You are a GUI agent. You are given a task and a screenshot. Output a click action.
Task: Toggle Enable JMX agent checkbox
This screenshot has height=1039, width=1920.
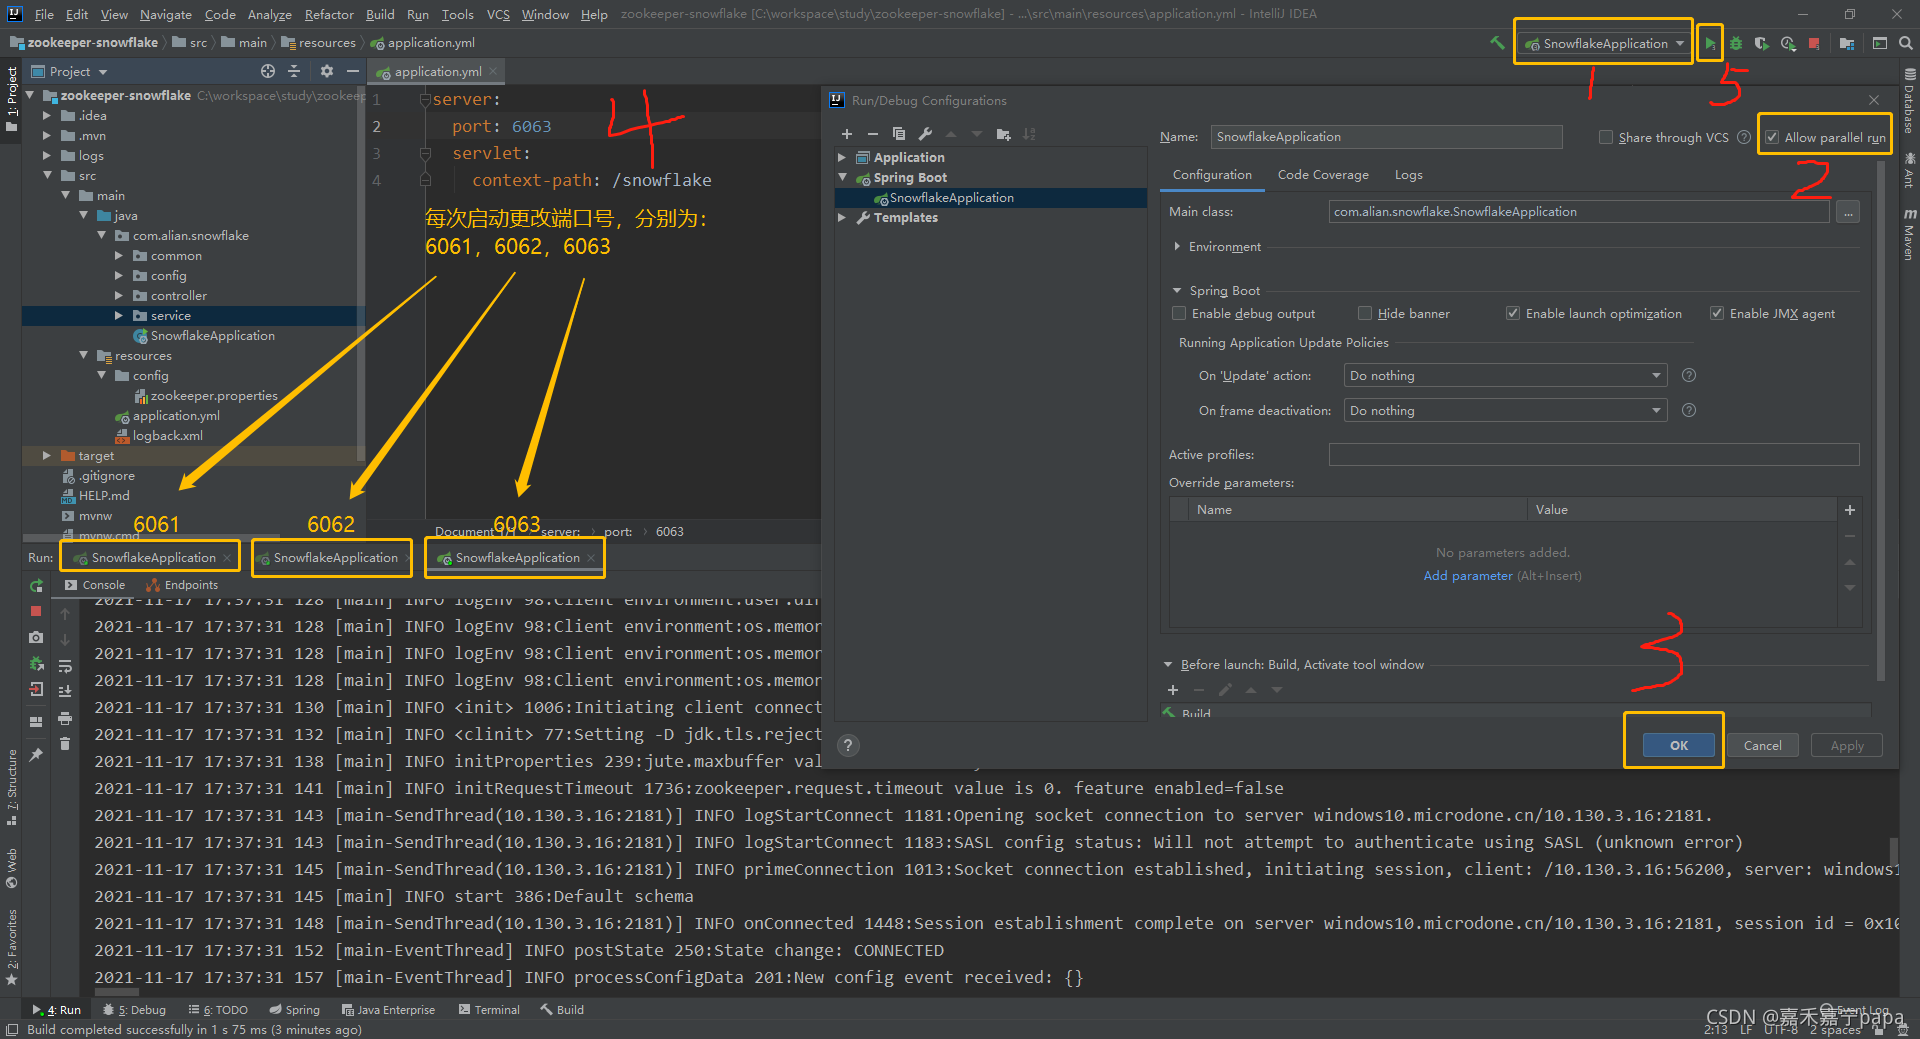[1717, 314]
